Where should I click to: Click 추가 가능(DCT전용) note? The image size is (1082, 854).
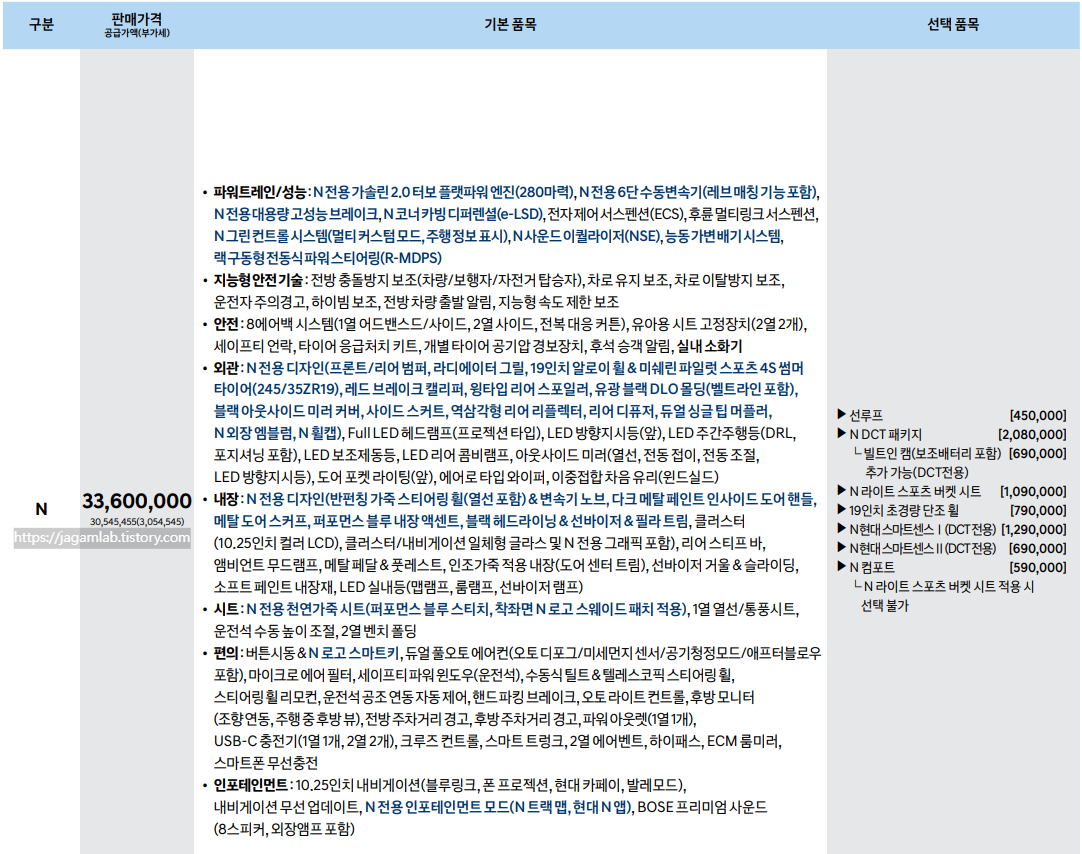coord(917,473)
